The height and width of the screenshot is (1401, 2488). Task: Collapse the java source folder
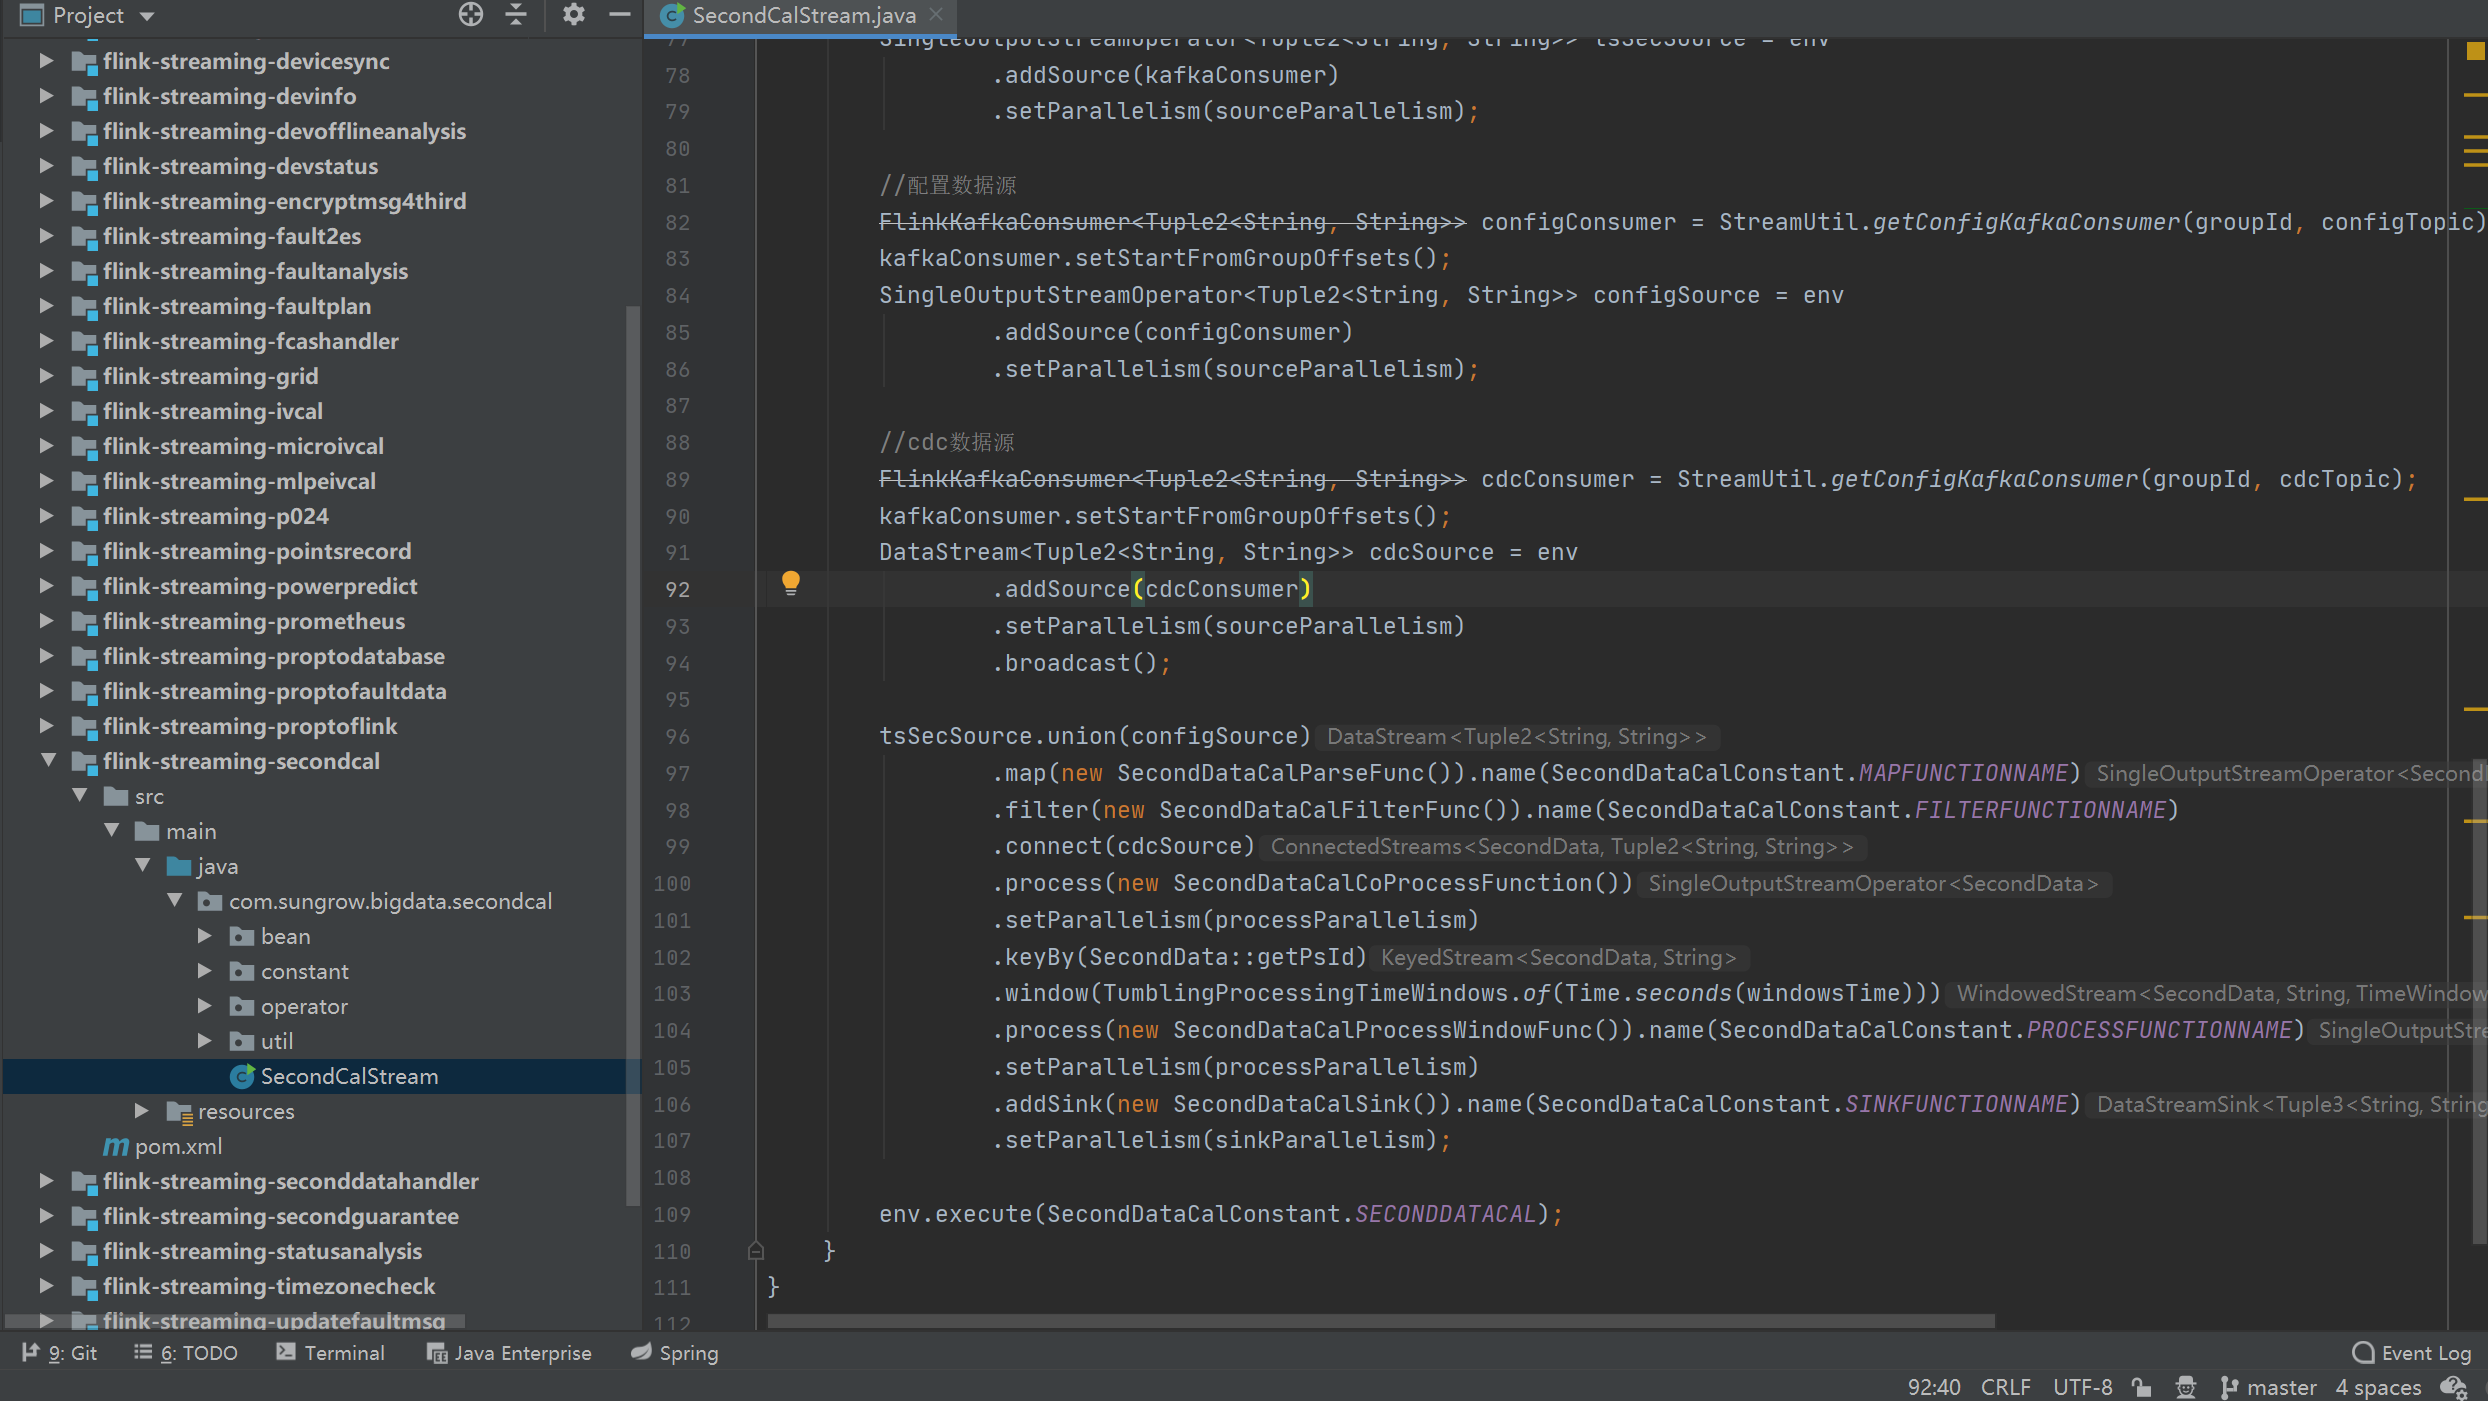[x=143, y=866]
